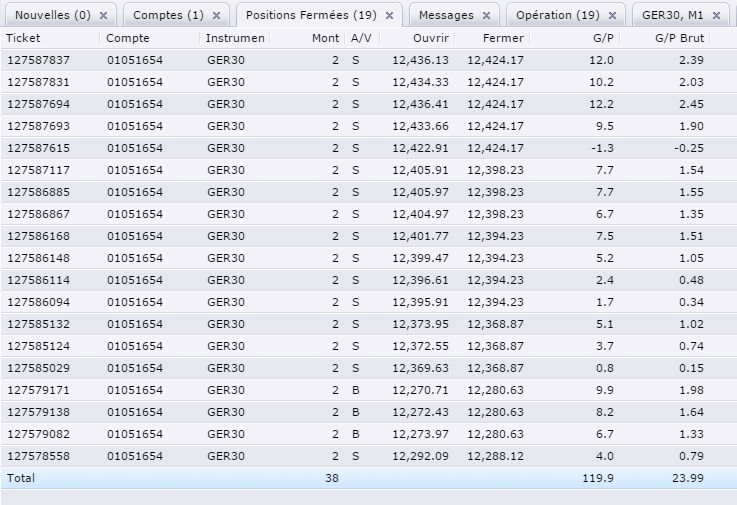Switch to the Nouvelles (0) tab
This screenshot has height=505, width=737.
52,16
